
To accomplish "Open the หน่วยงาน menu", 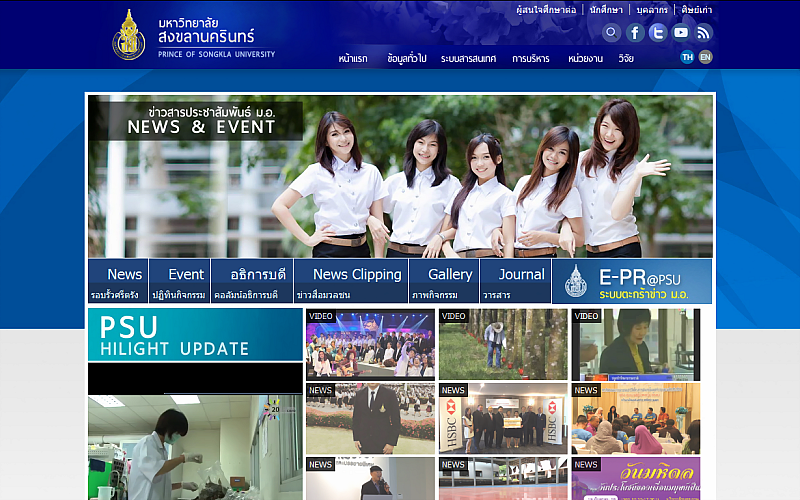I will 585,59.
